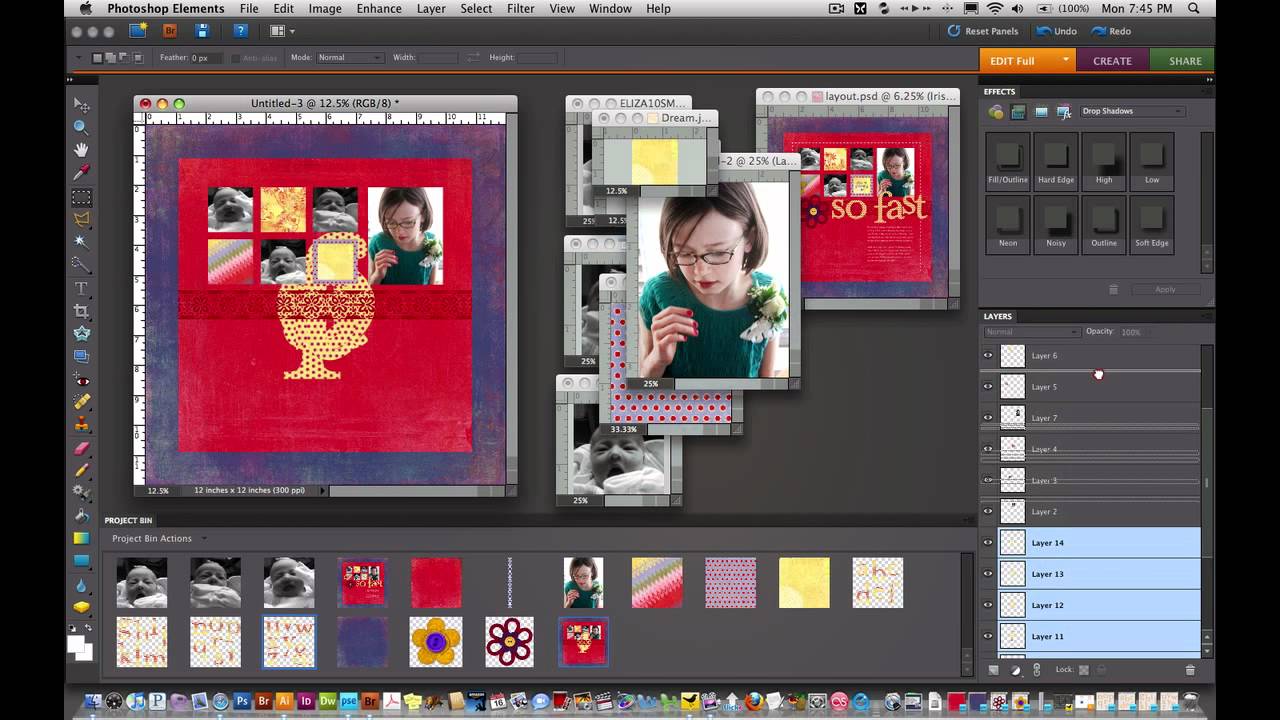Select the Move tool
The image size is (1280, 720).
tap(82, 106)
